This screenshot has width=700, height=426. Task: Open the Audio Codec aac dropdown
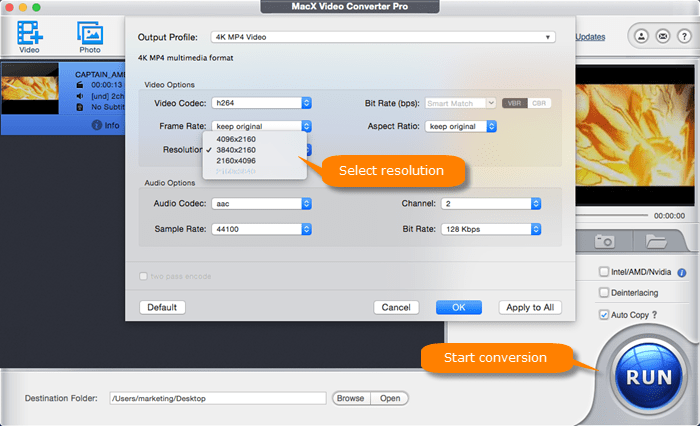tap(261, 204)
